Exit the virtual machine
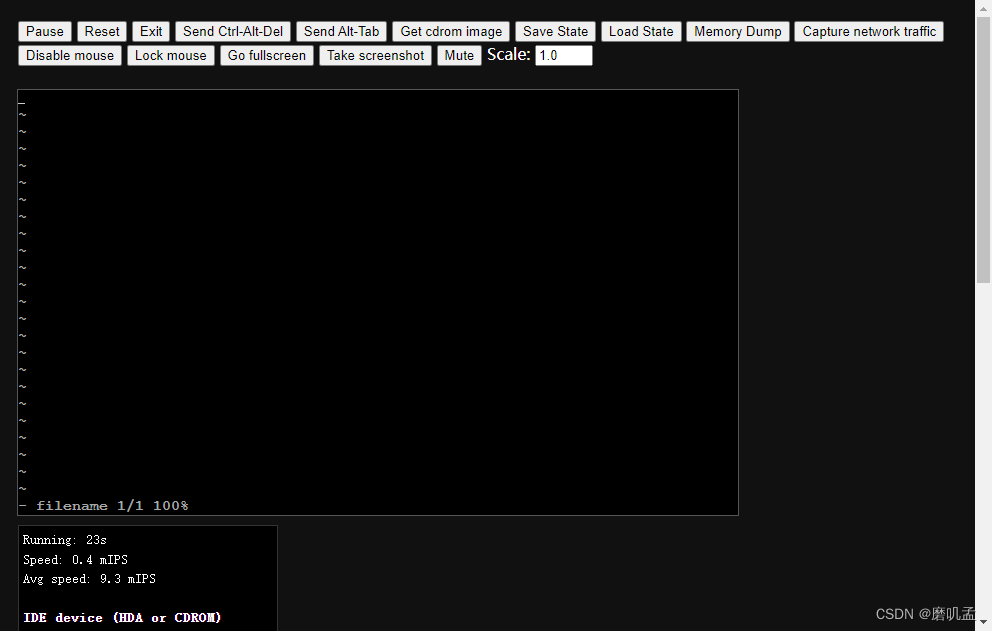992x631 pixels. pyautogui.click(x=151, y=31)
